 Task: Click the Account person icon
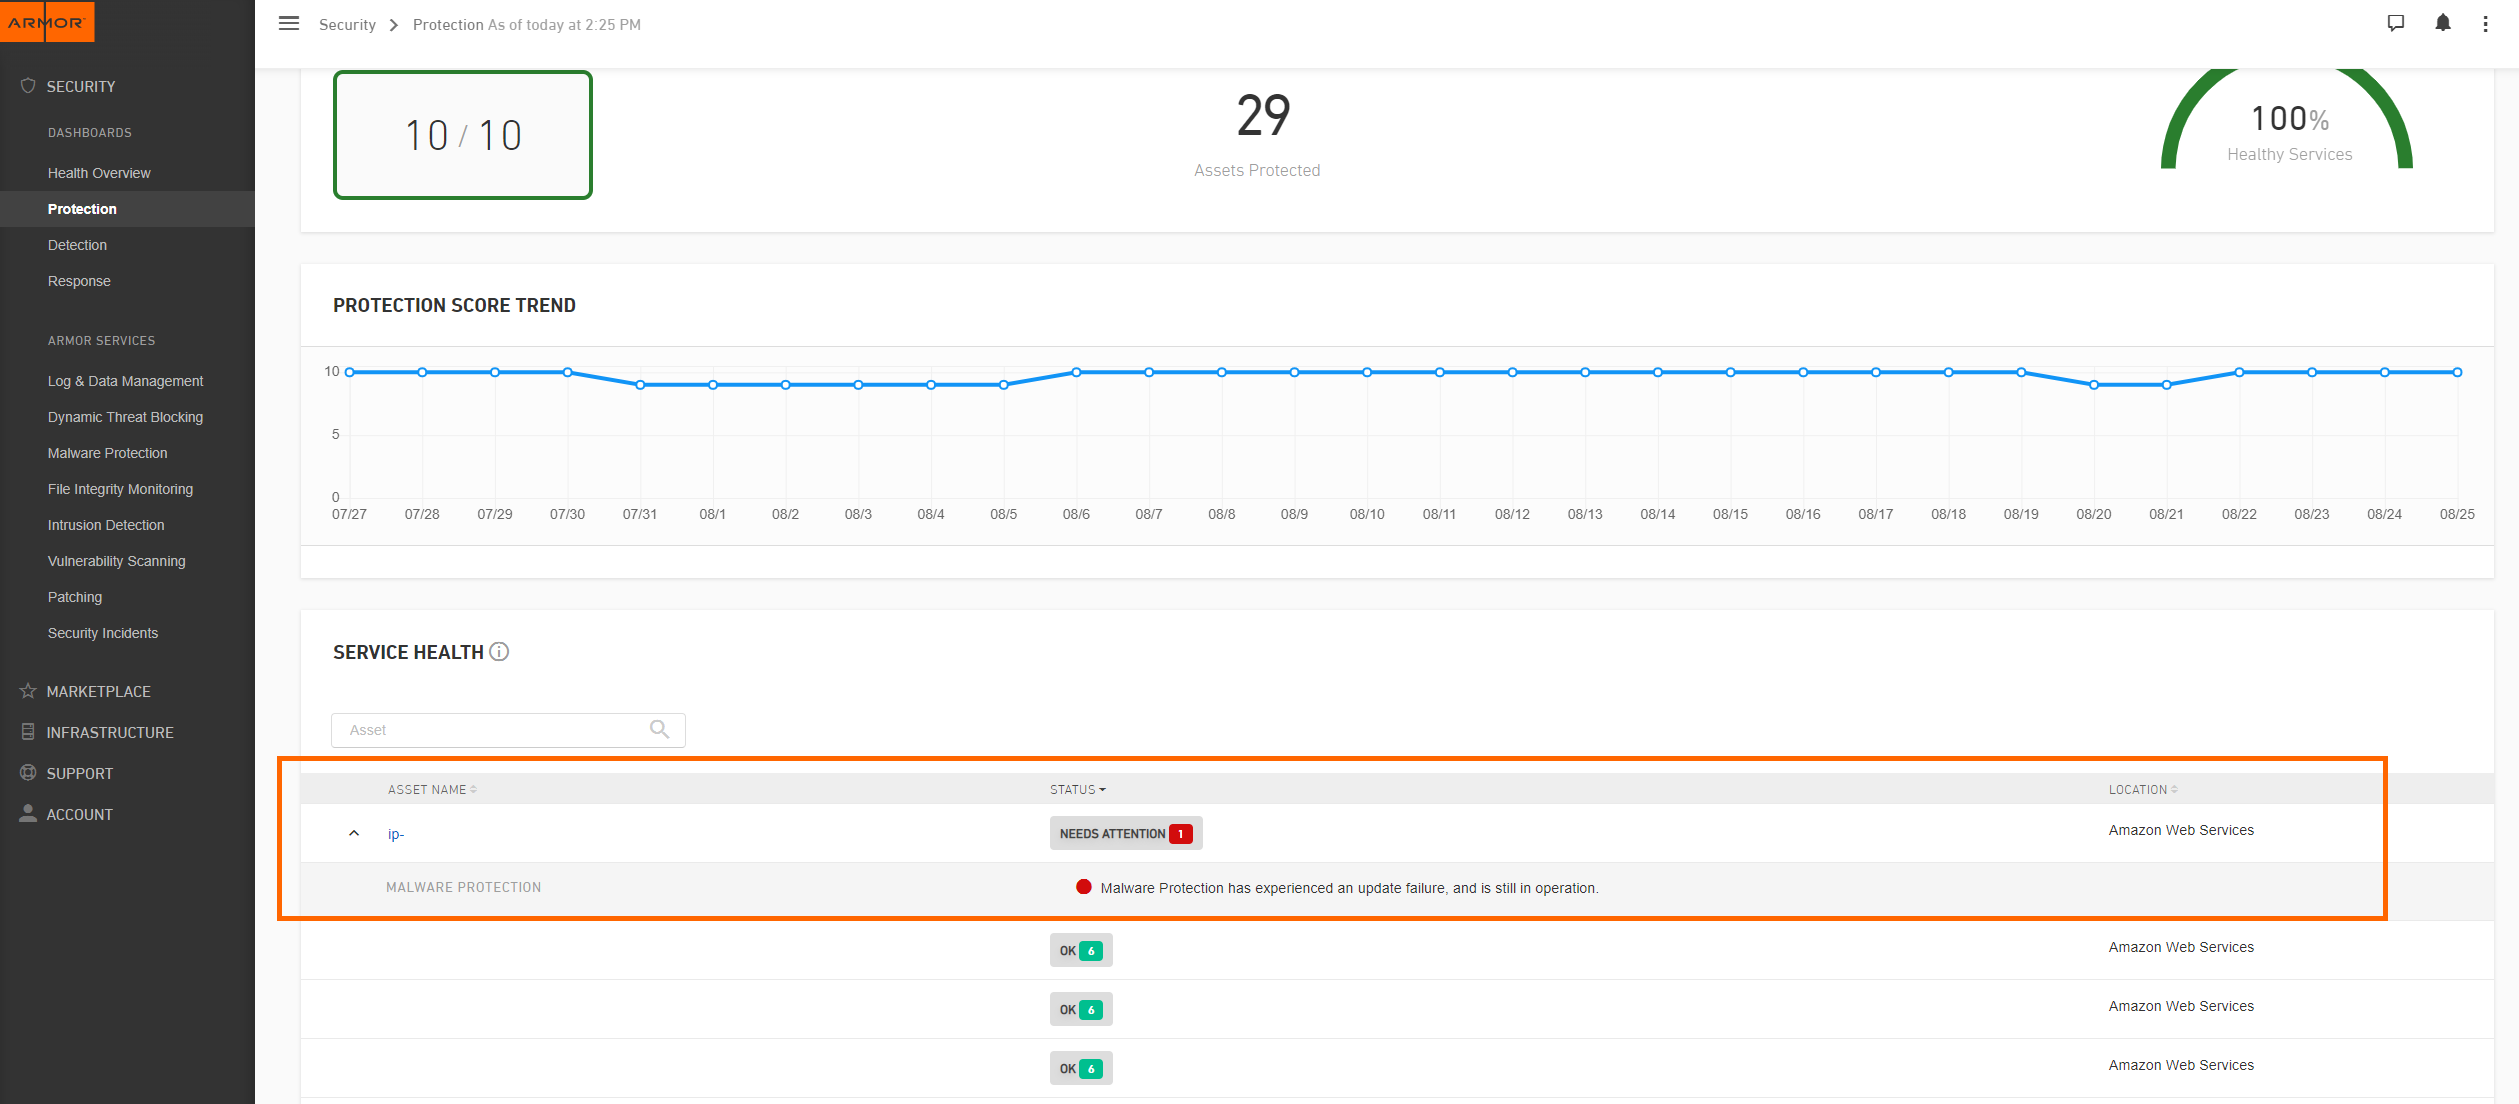[x=28, y=813]
